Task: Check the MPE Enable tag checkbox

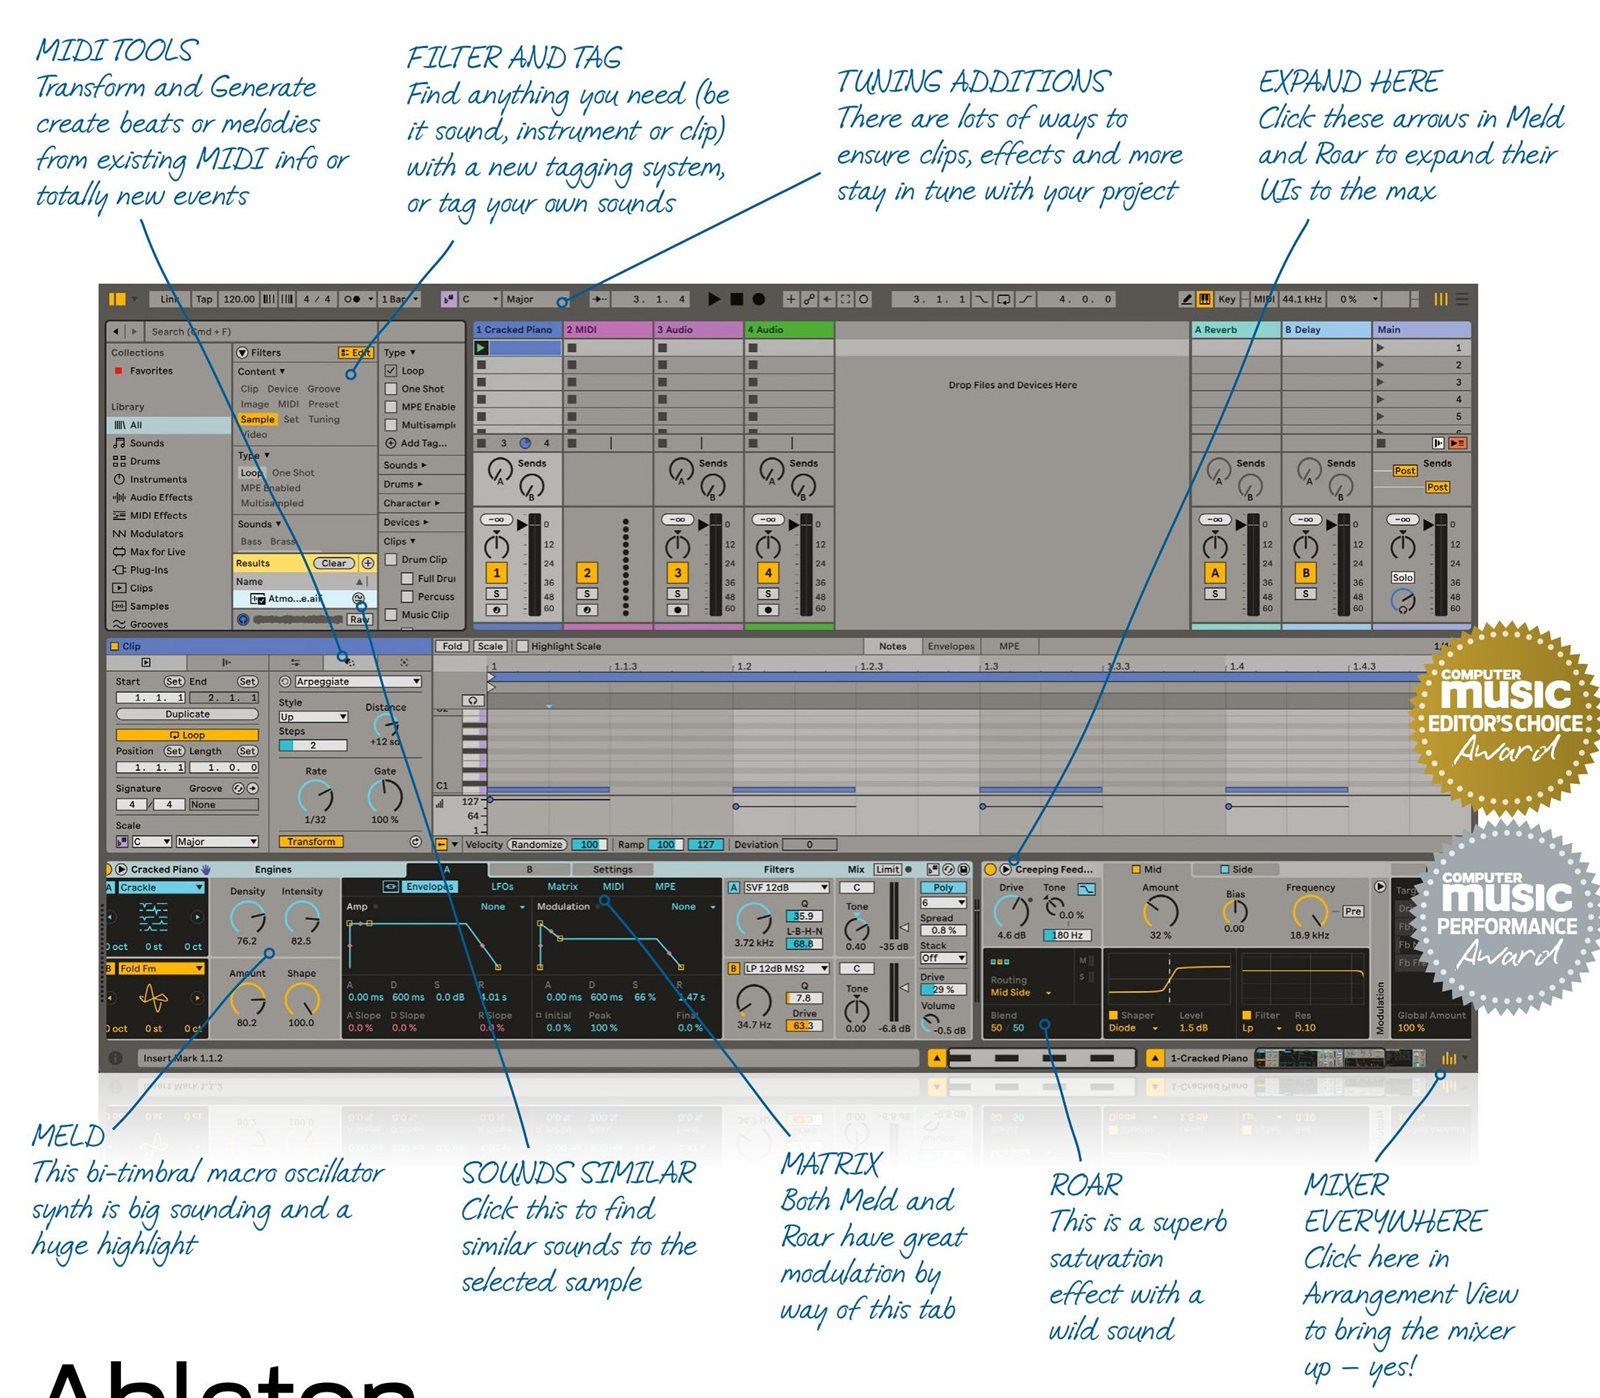Action: pyautogui.click(x=391, y=406)
